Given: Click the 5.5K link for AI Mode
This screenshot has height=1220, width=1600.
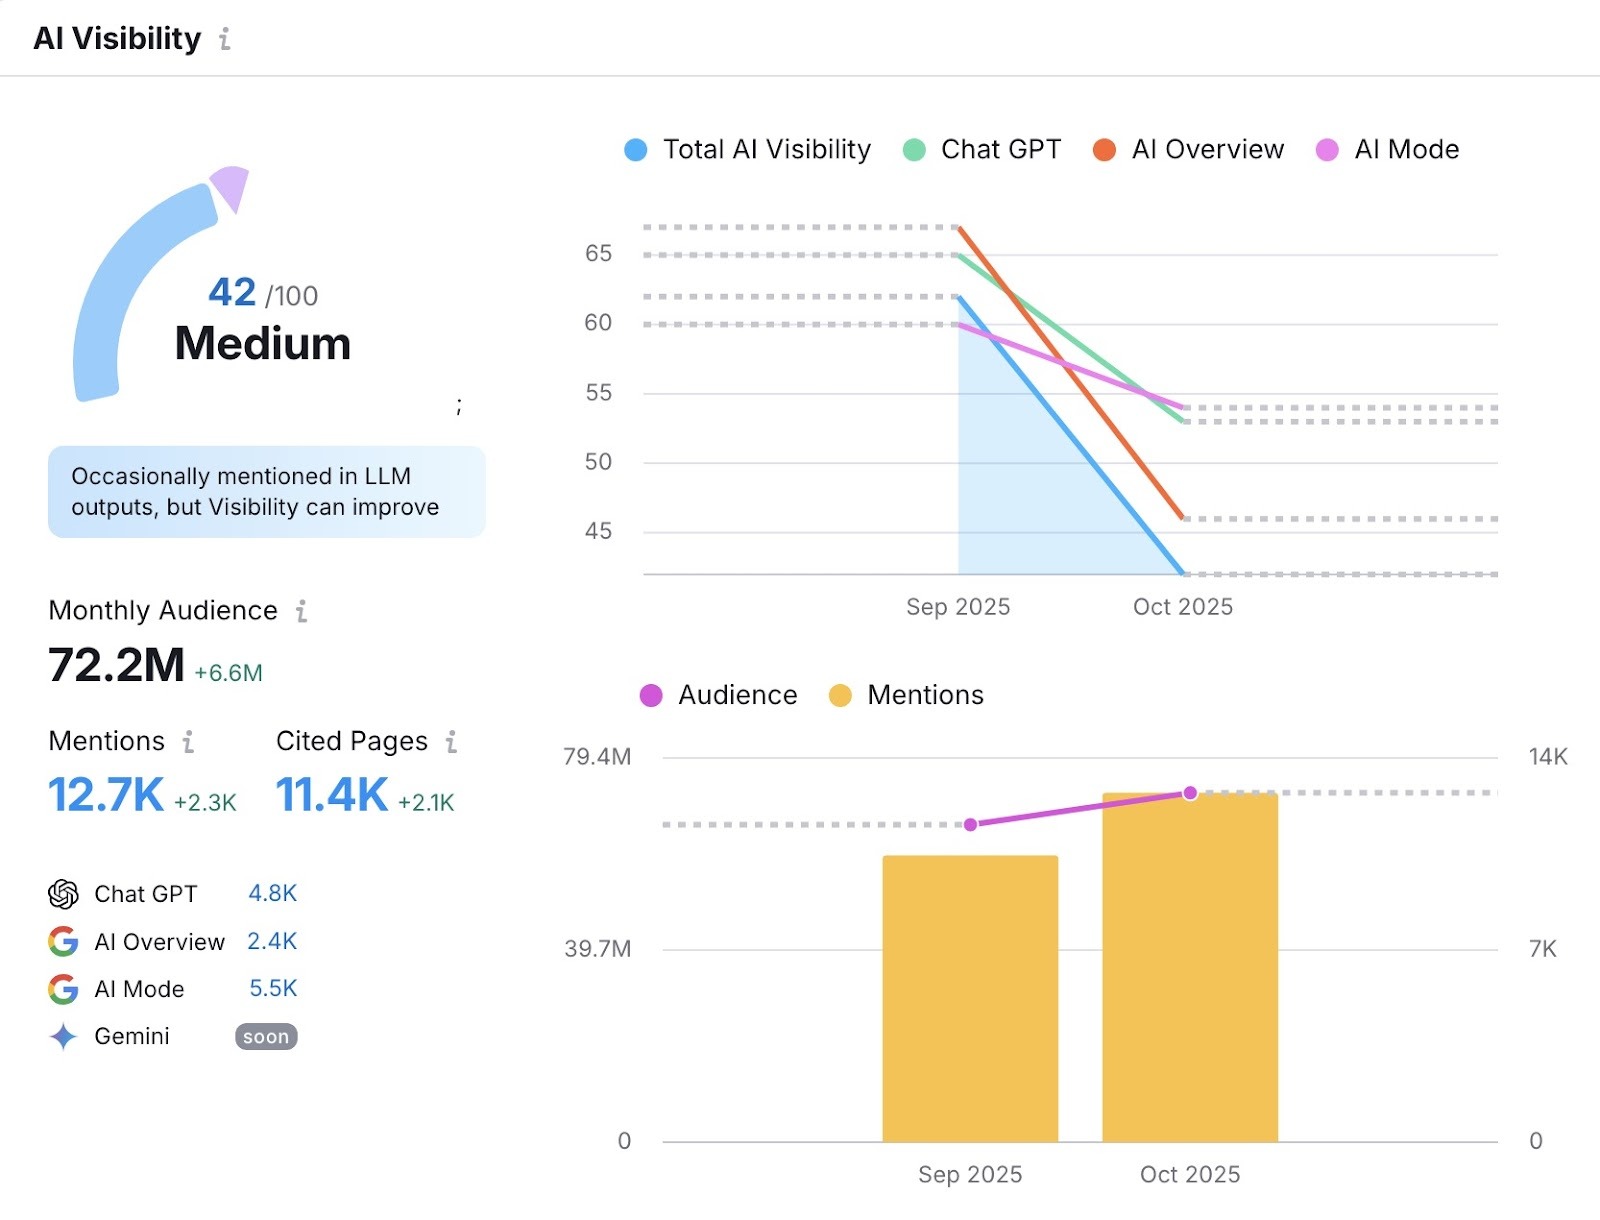Looking at the screenshot, I should click(272, 988).
